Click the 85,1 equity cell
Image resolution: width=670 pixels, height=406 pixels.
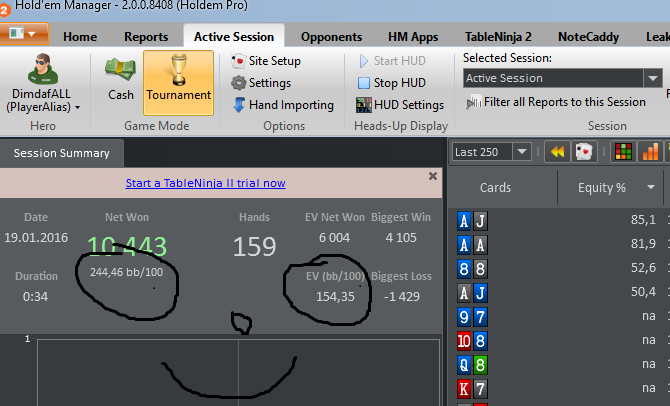(643, 220)
